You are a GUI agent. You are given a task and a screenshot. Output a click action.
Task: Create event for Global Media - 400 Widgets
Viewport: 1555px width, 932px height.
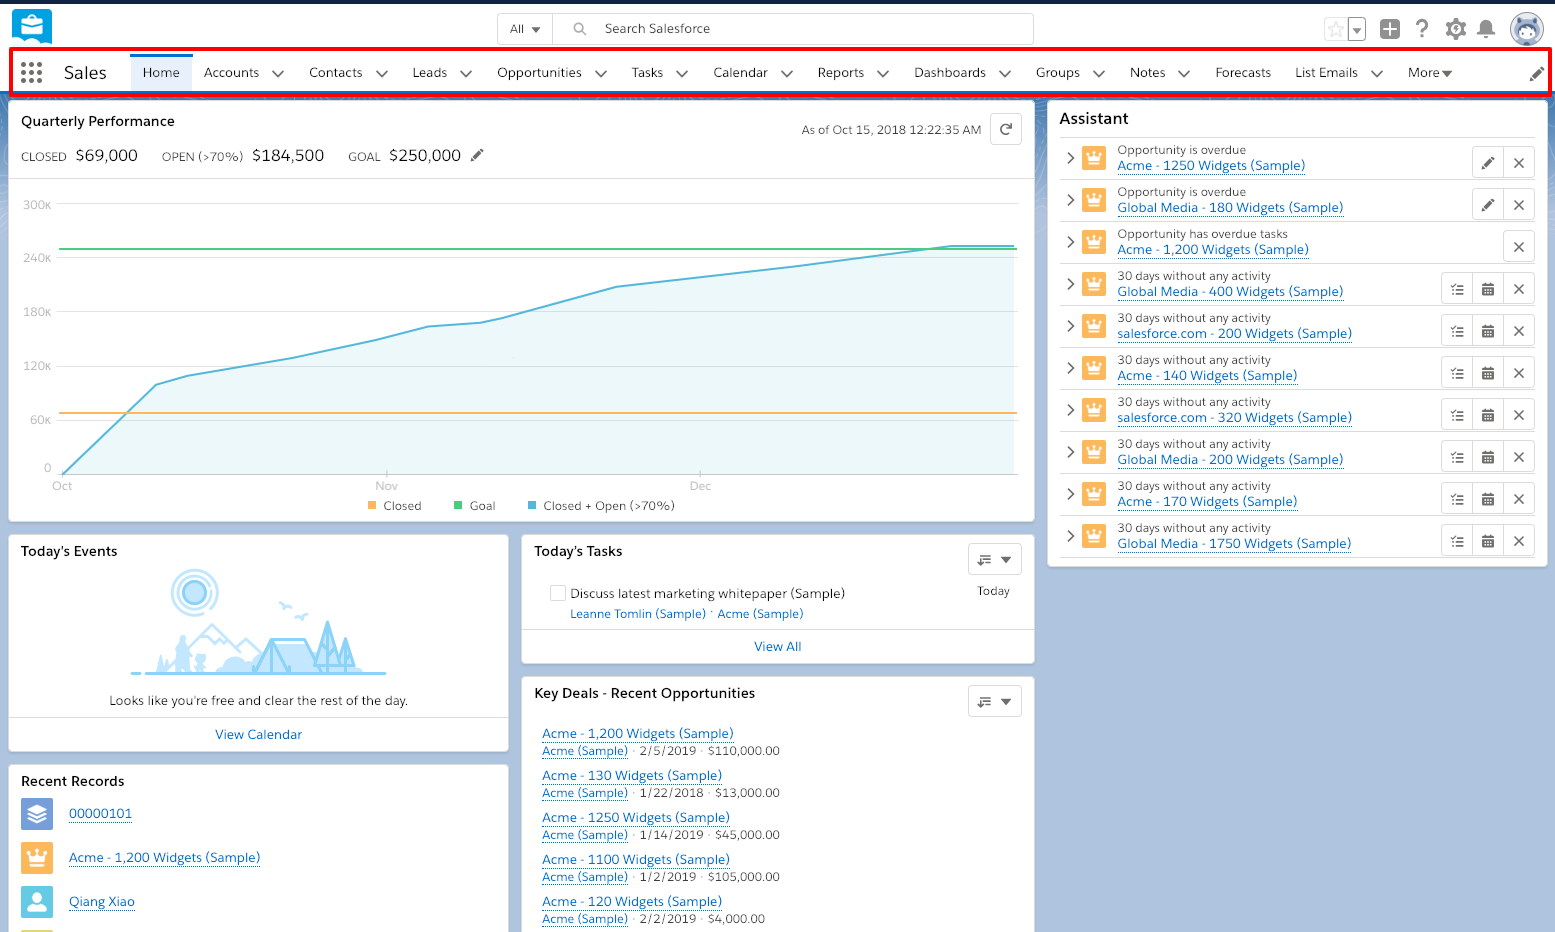click(1488, 289)
